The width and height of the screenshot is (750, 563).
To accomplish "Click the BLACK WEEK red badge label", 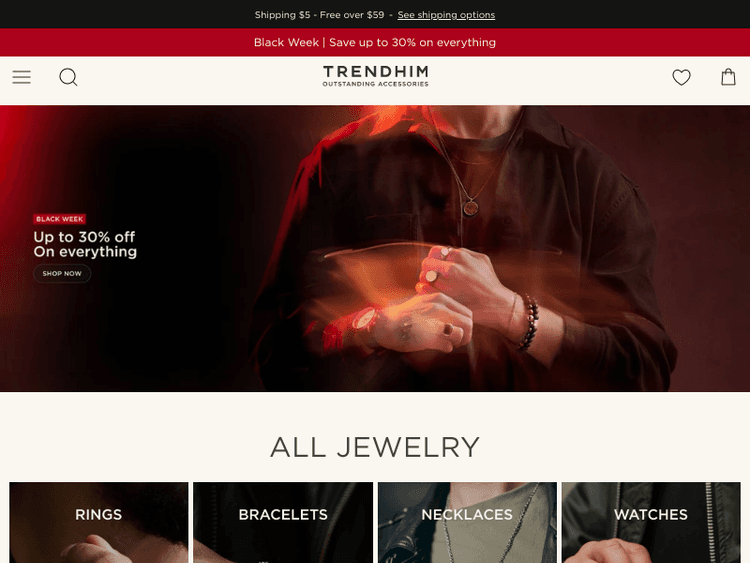I will click(x=60, y=219).
